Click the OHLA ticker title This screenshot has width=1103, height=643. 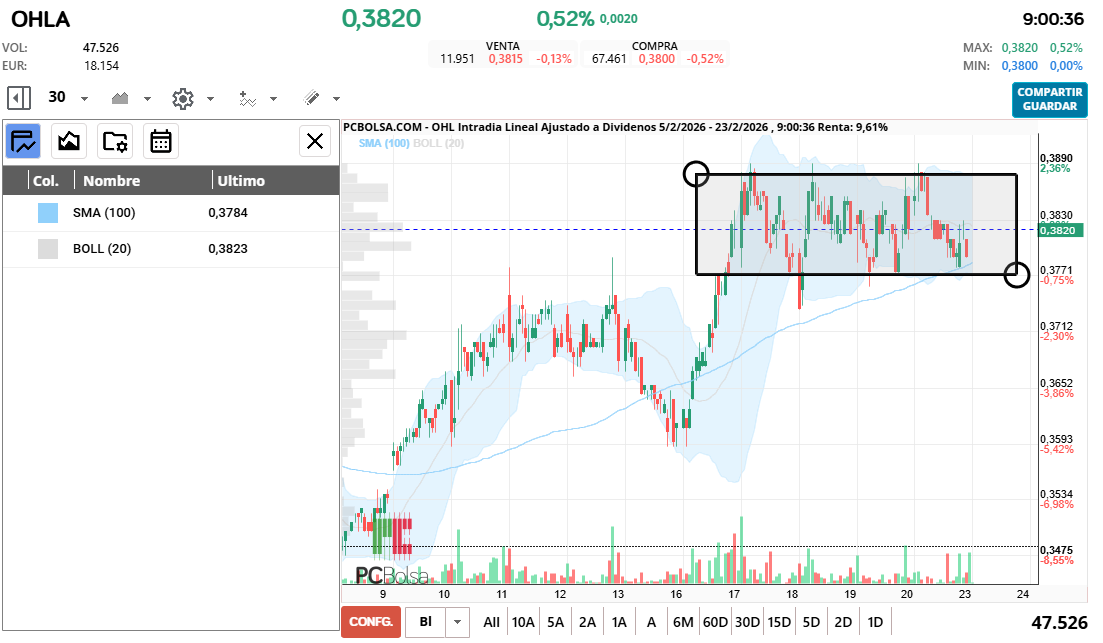(41, 19)
